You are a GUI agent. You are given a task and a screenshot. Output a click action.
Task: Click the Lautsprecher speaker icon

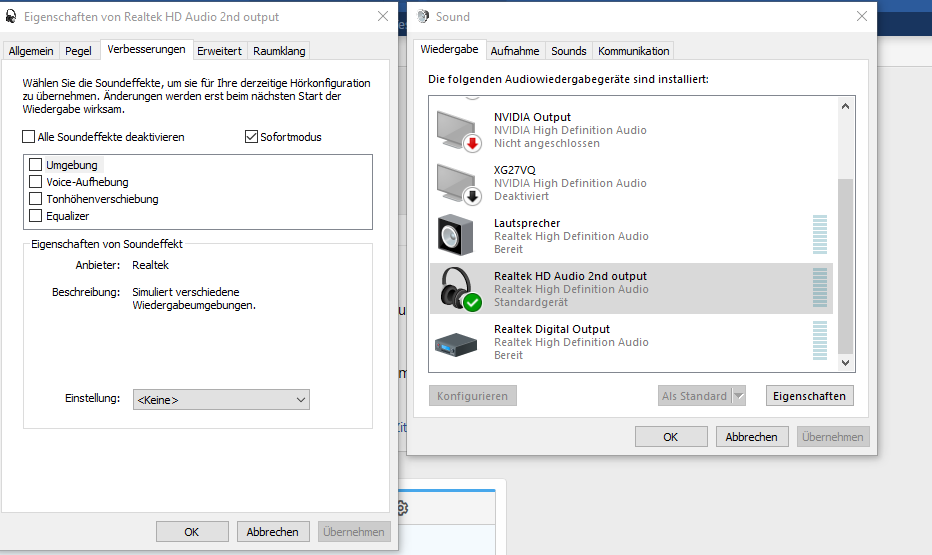pos(455,236)
